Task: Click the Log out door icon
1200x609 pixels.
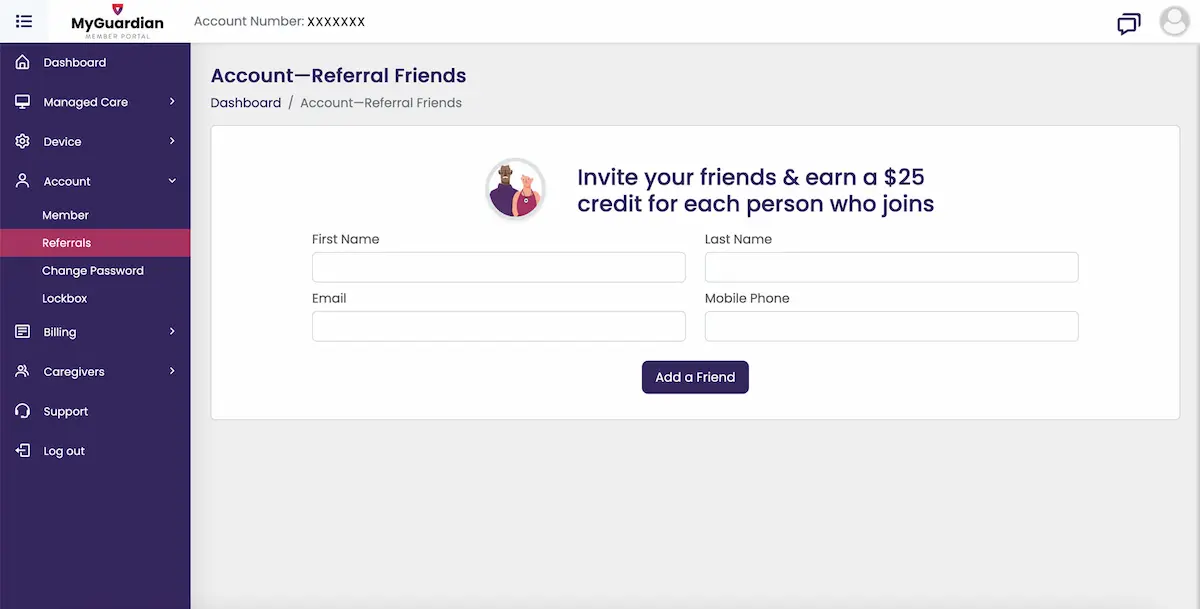Action: (x=23, y=451)
